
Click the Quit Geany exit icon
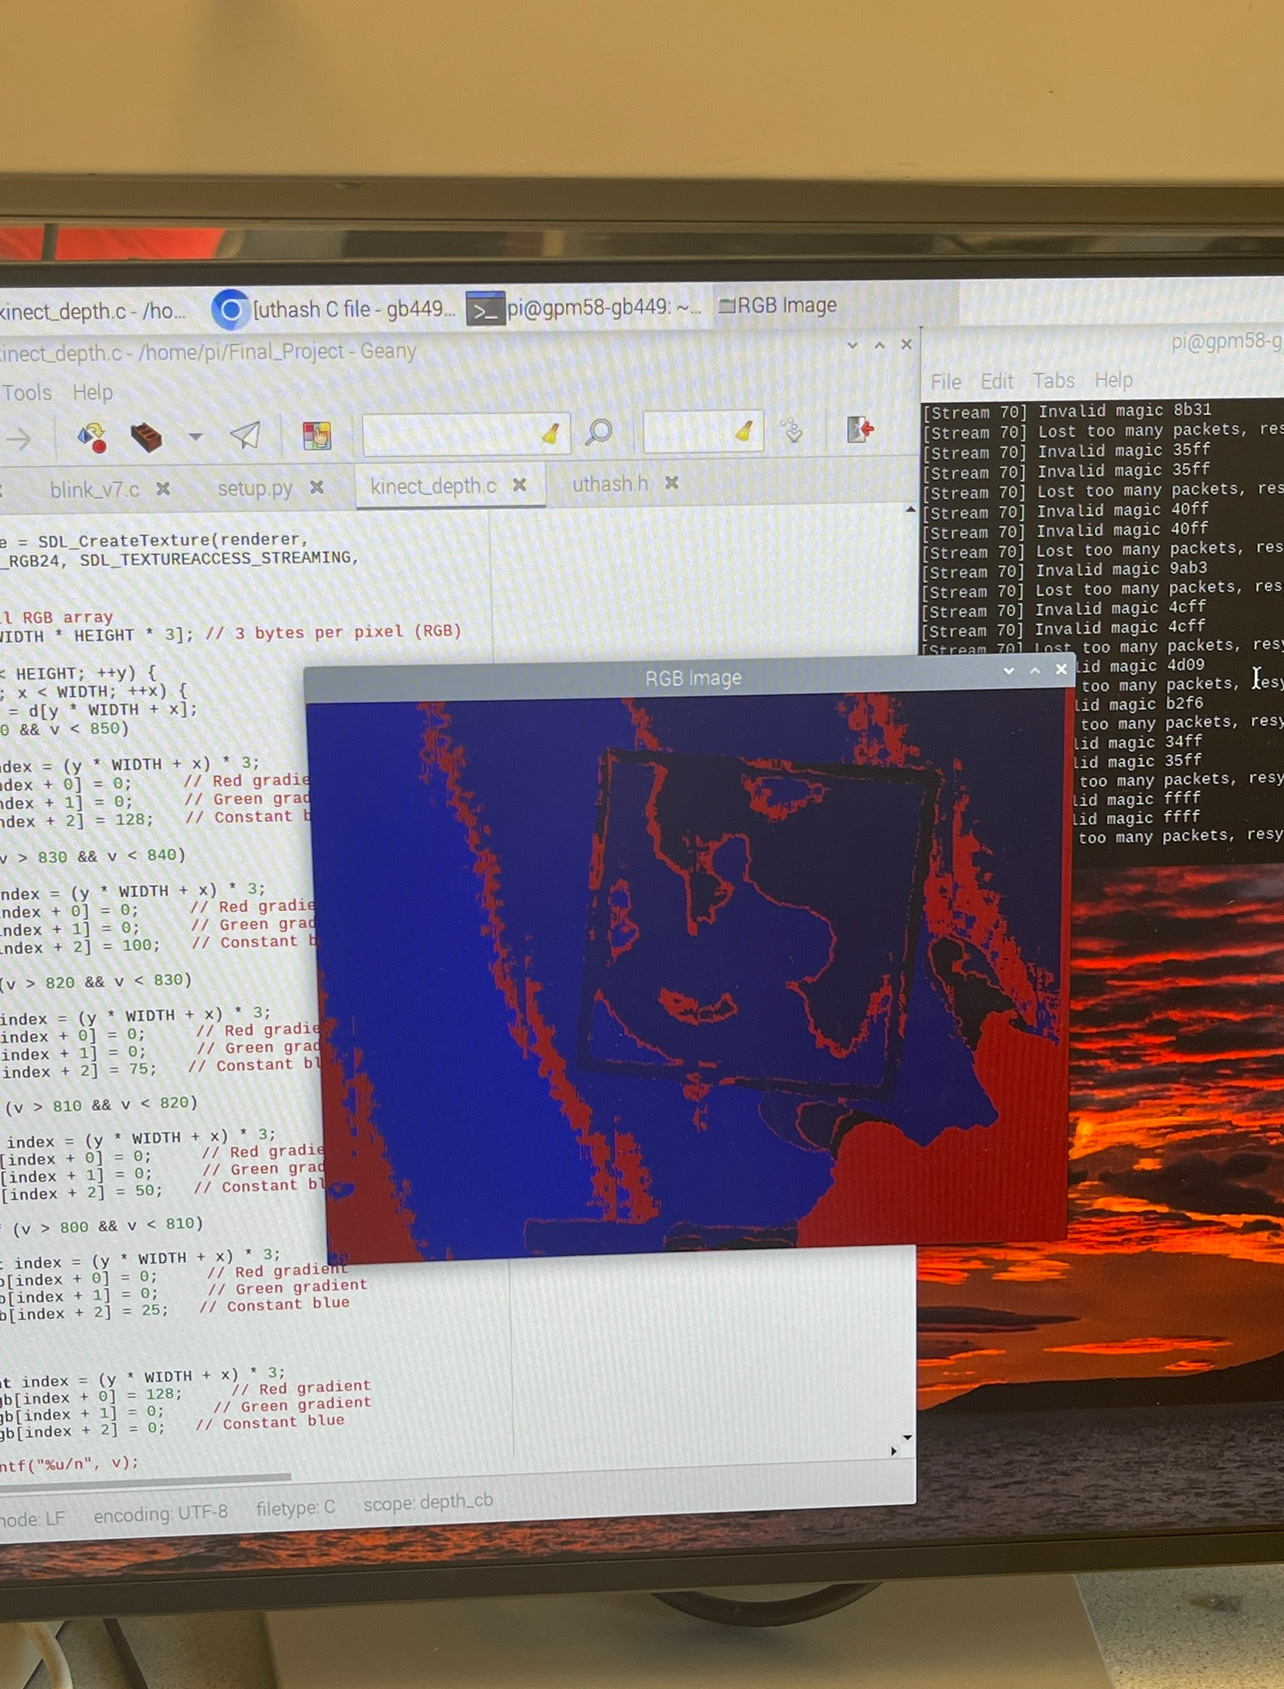point(859,430)
